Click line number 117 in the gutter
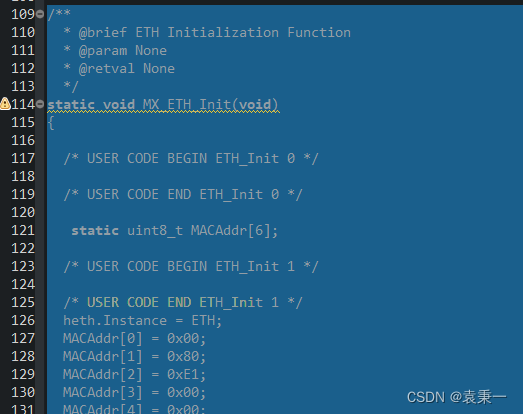 [23, 158]
